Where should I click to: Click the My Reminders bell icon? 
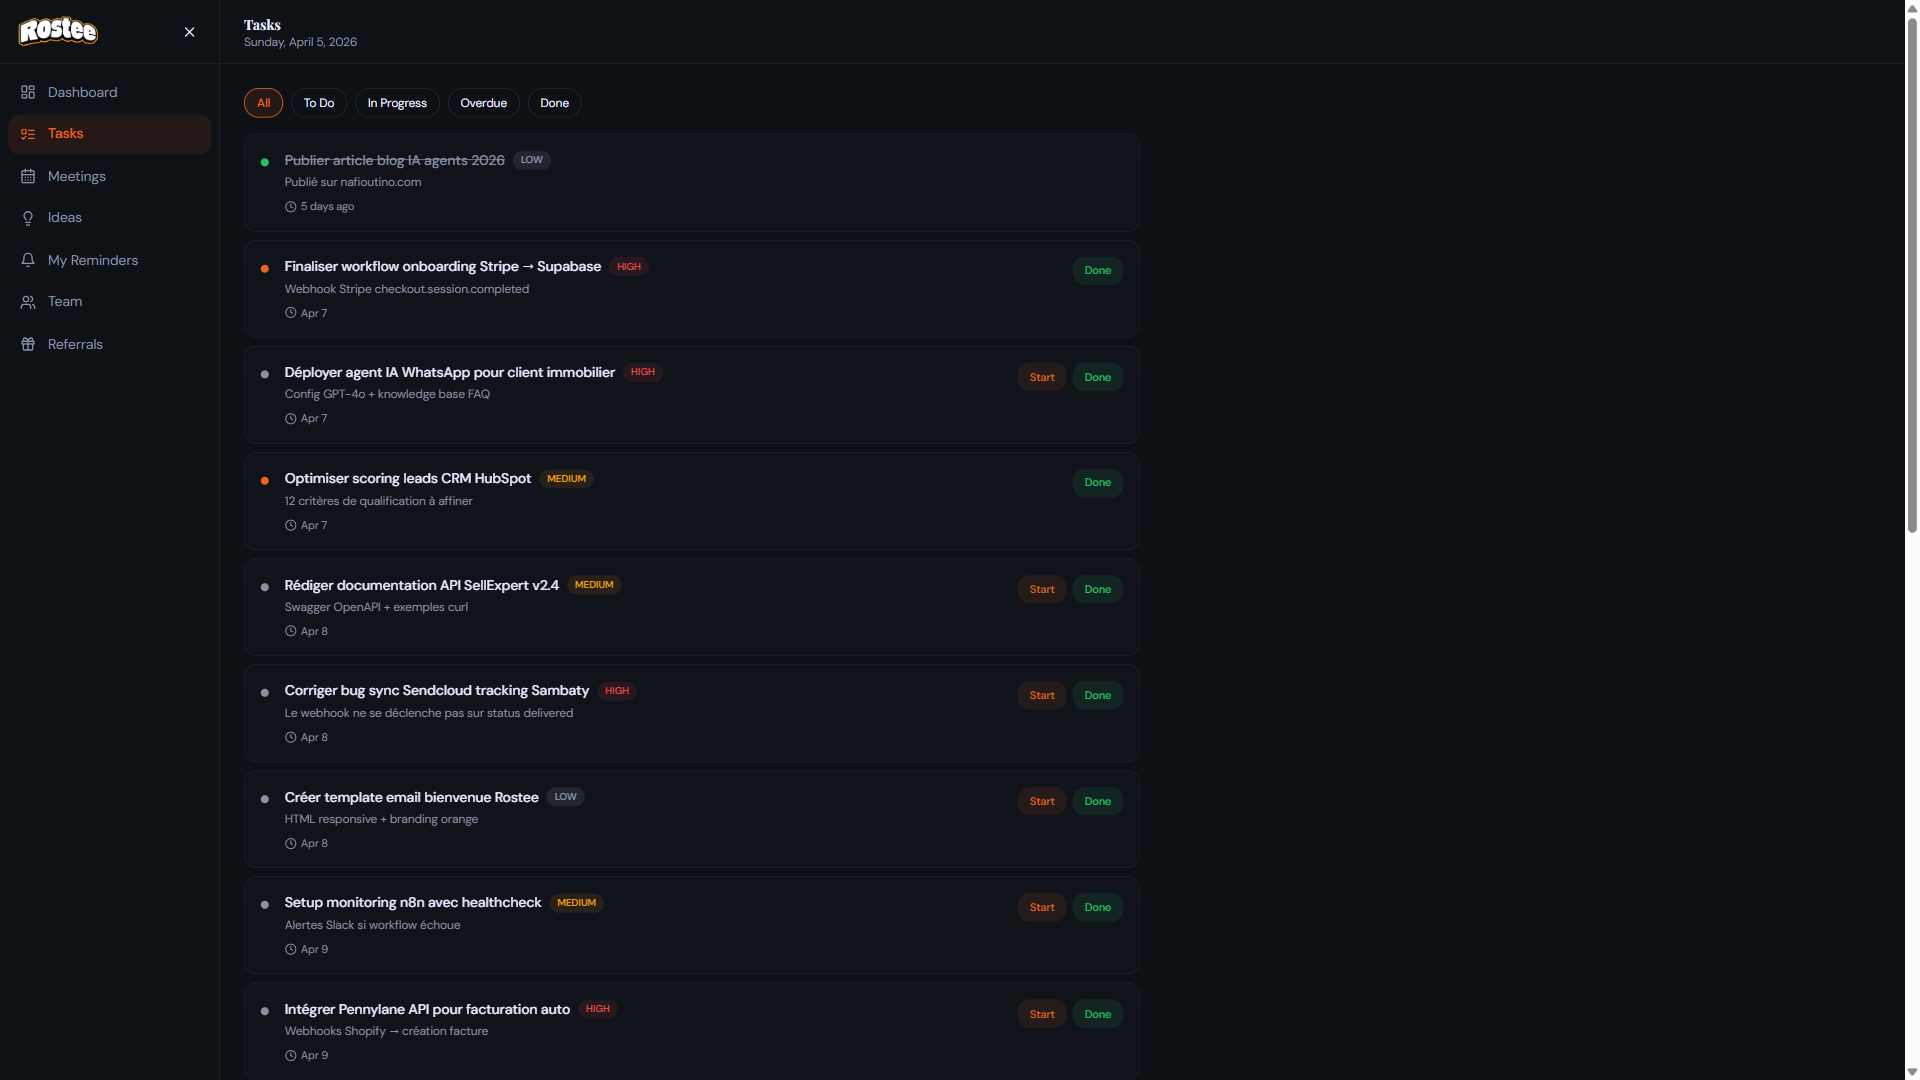point(28,260)
